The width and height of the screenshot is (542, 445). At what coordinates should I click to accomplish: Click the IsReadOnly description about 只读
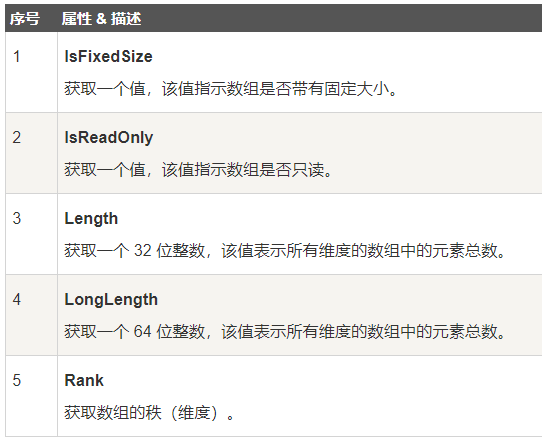[x=198, y=170]
